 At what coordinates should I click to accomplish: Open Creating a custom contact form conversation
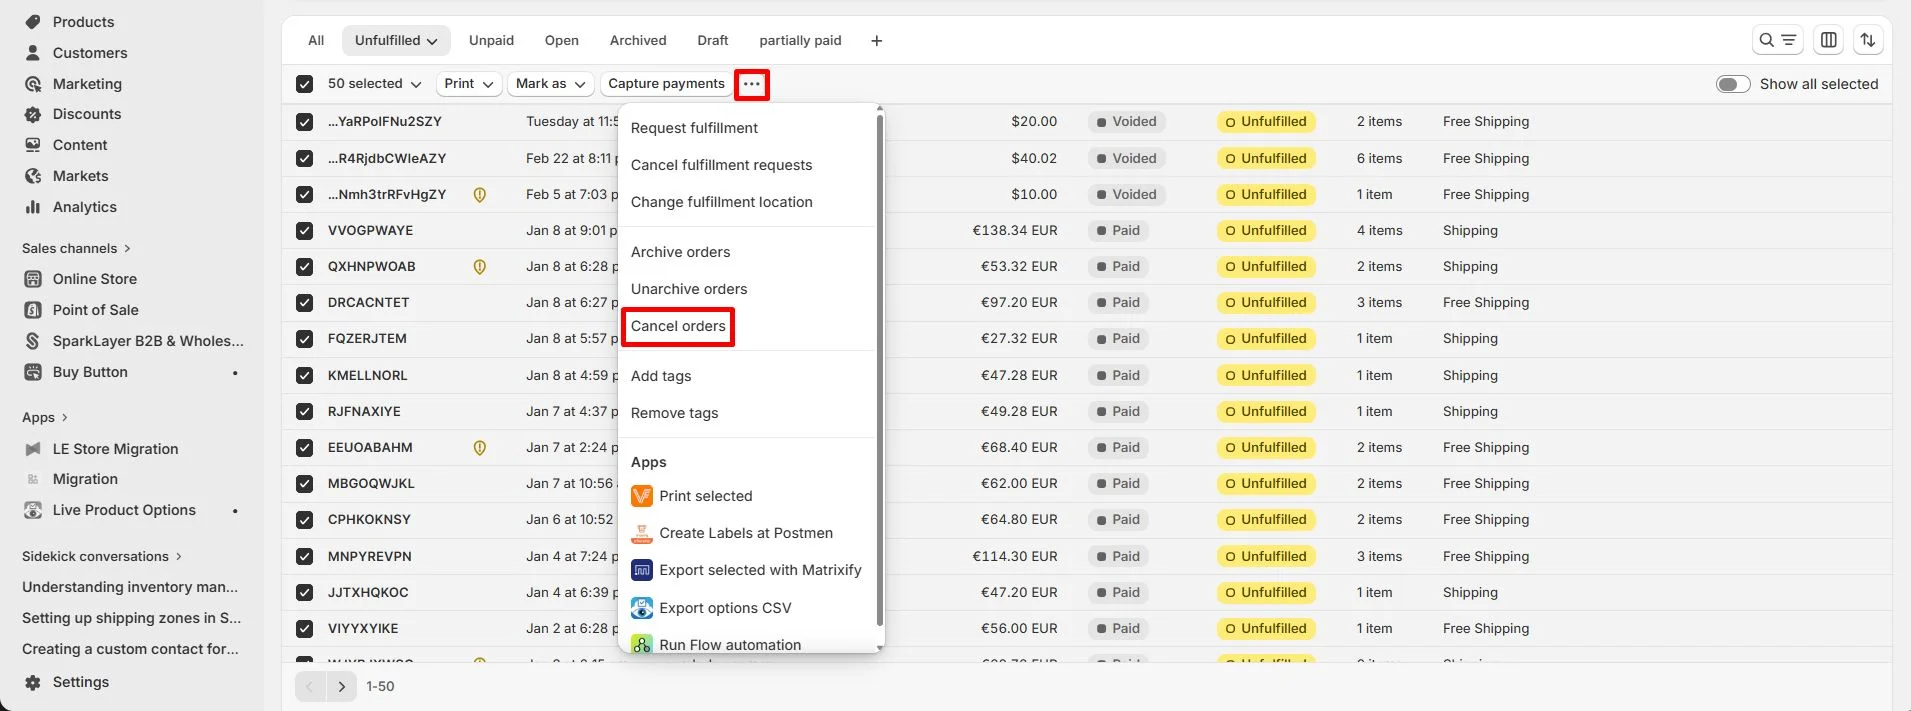click(x=130, y=649)
